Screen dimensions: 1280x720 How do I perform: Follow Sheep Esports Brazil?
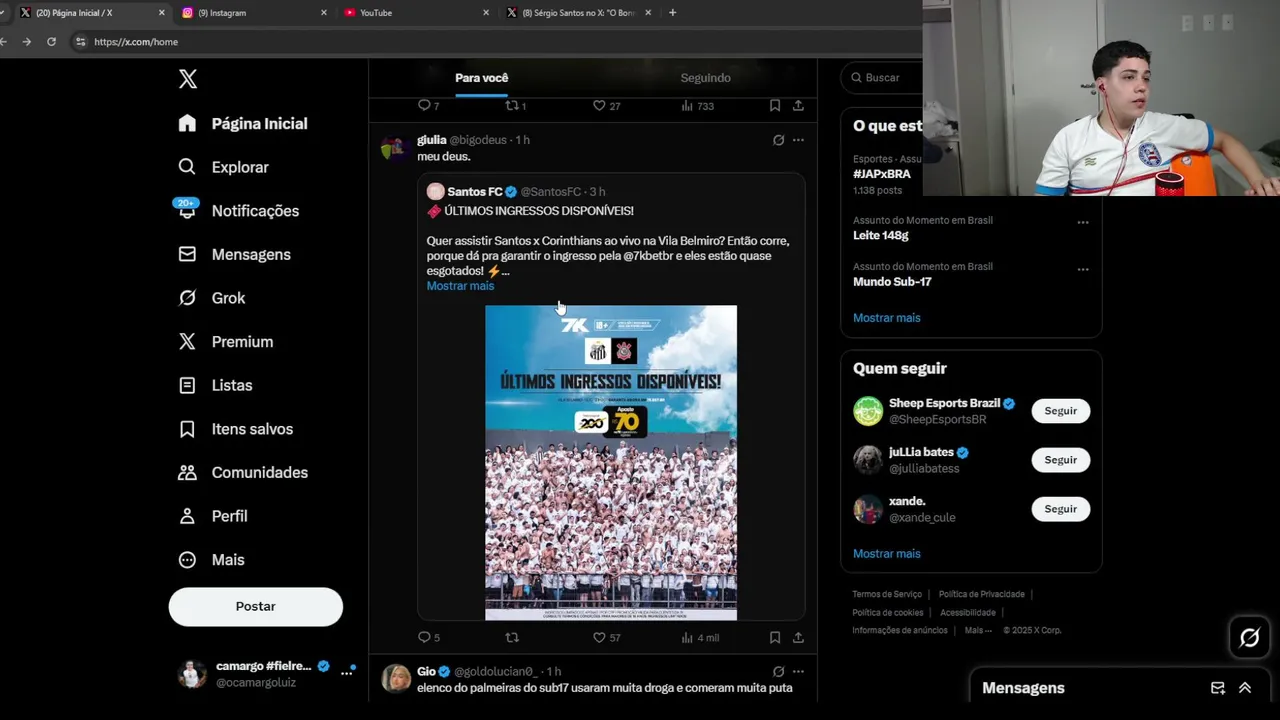[x=1060, y=411]
